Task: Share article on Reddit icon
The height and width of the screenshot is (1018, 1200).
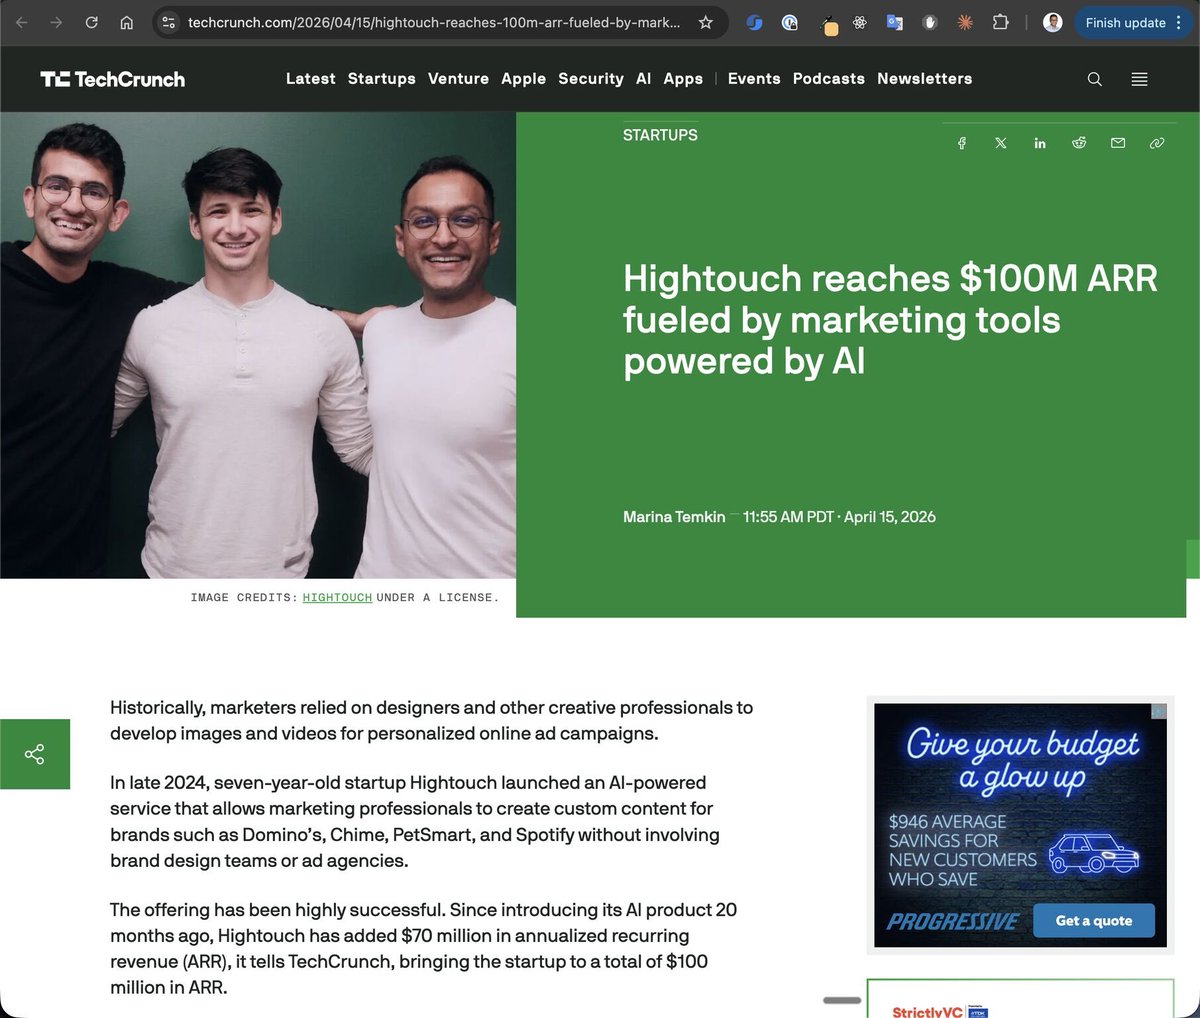Action: coord(1079,143)
